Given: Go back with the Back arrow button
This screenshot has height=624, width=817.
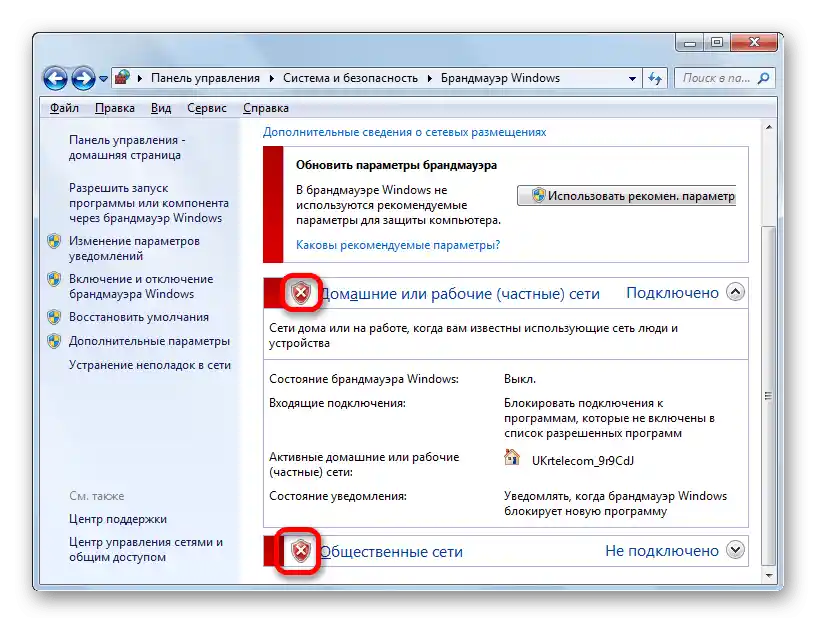Looking at the screenshot, I should (56, 79).
